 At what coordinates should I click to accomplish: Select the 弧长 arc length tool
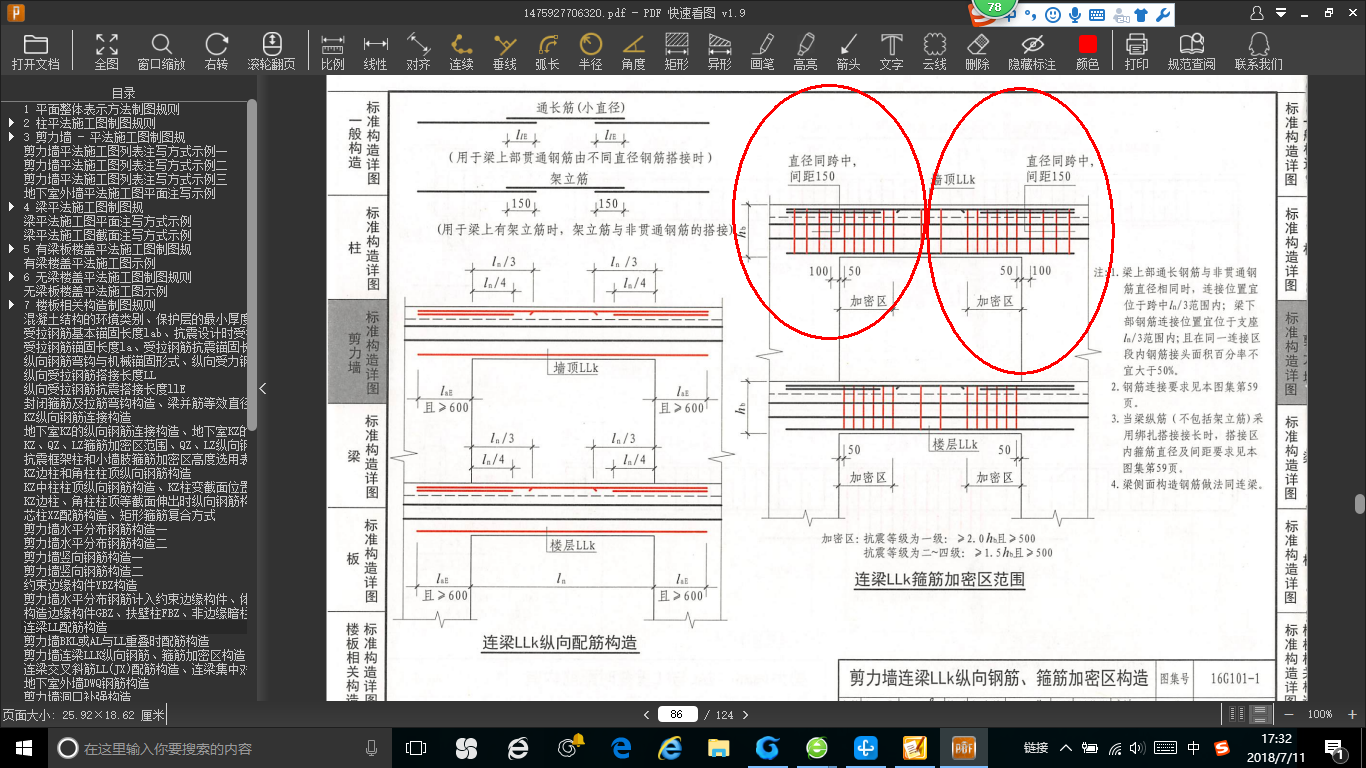coord(547,51)
